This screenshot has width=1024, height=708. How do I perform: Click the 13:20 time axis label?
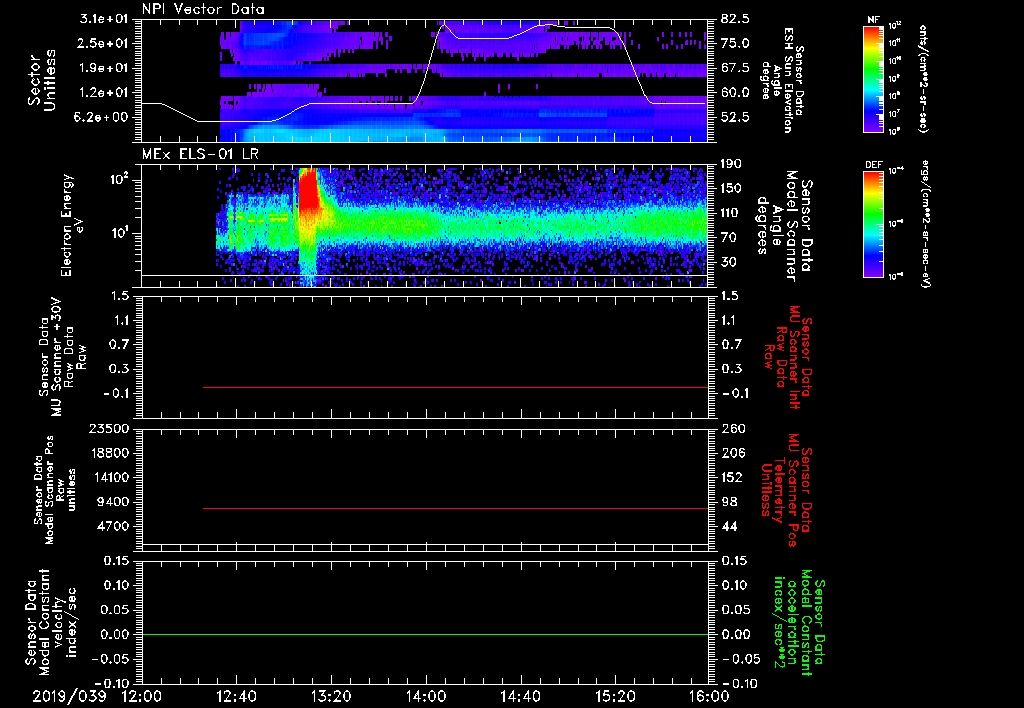point(331,696)
